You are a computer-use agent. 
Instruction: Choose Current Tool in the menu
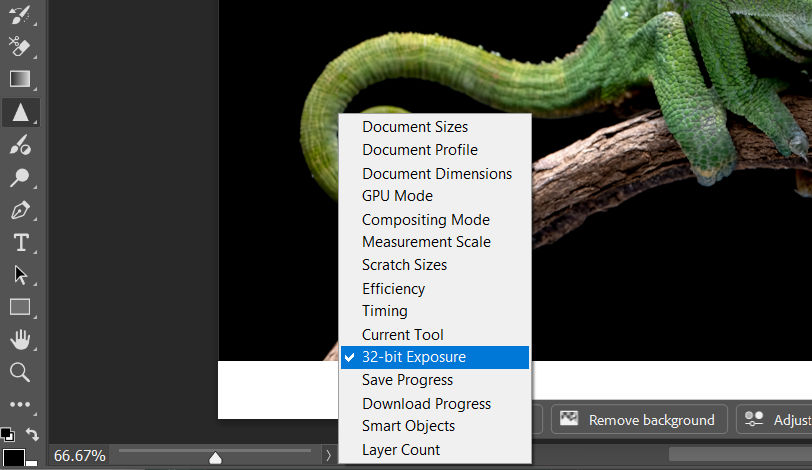435,335
